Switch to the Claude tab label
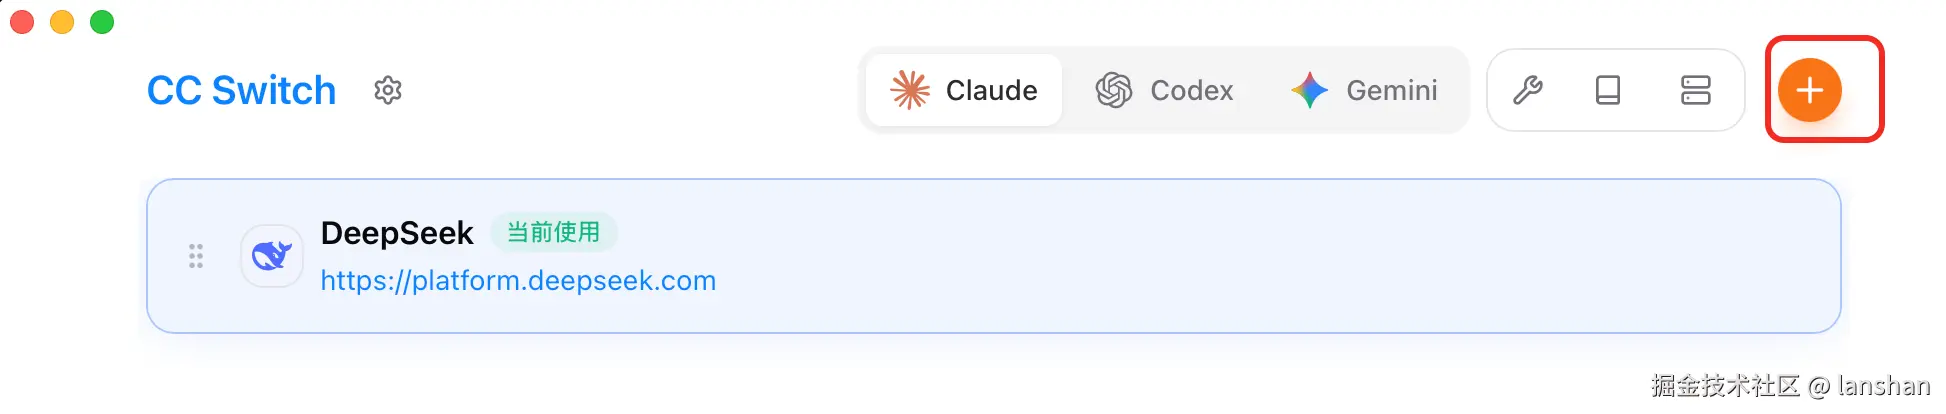Screen dimensions: 1946x414 [991, 91]
